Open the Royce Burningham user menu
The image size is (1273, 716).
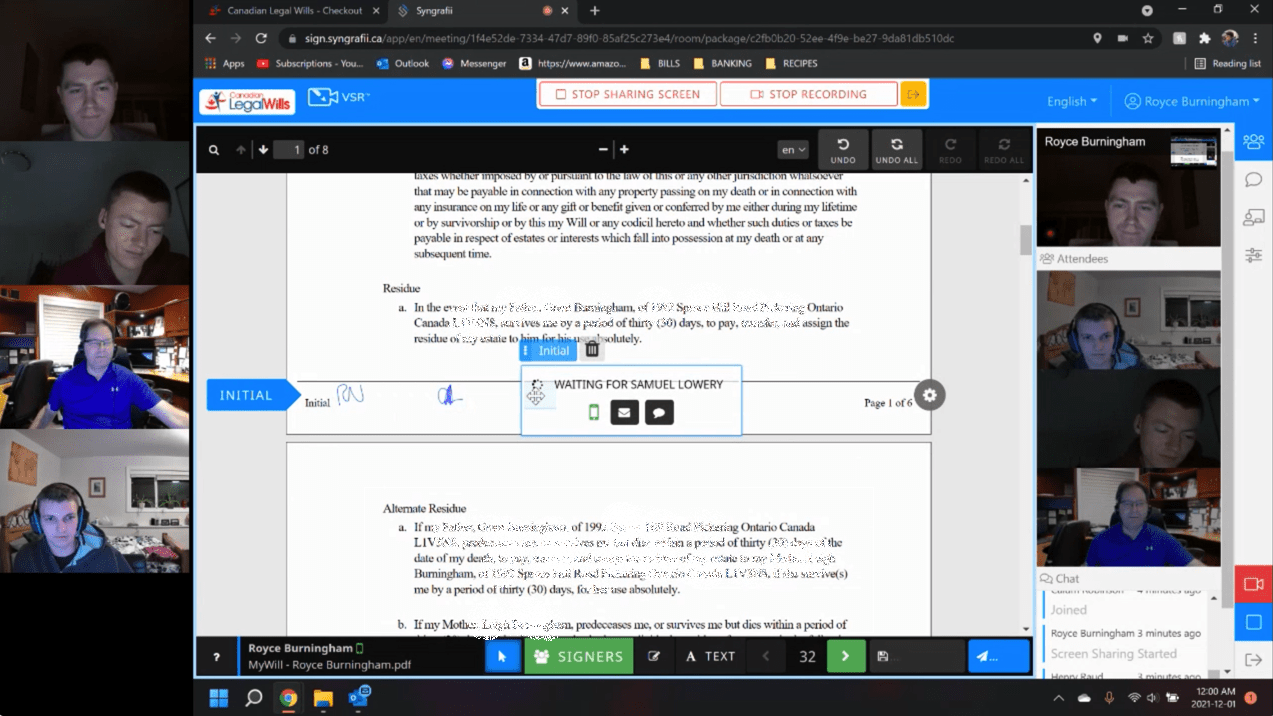[1192, 101]
